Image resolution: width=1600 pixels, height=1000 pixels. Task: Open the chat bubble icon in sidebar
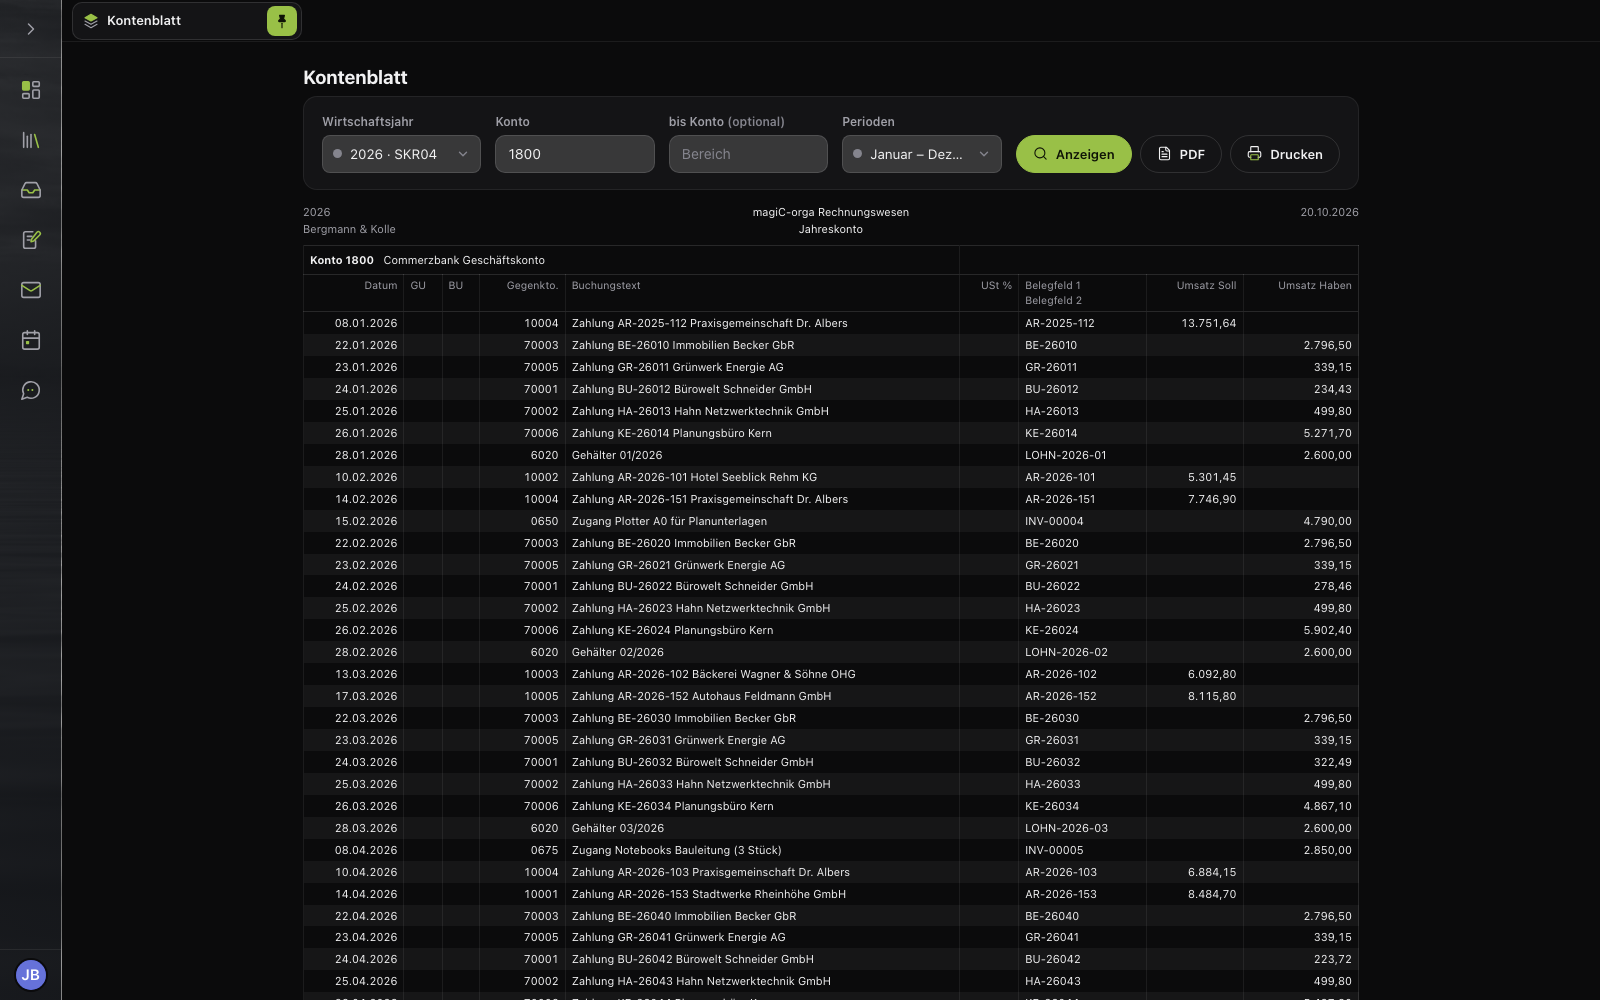pos(31,390)
